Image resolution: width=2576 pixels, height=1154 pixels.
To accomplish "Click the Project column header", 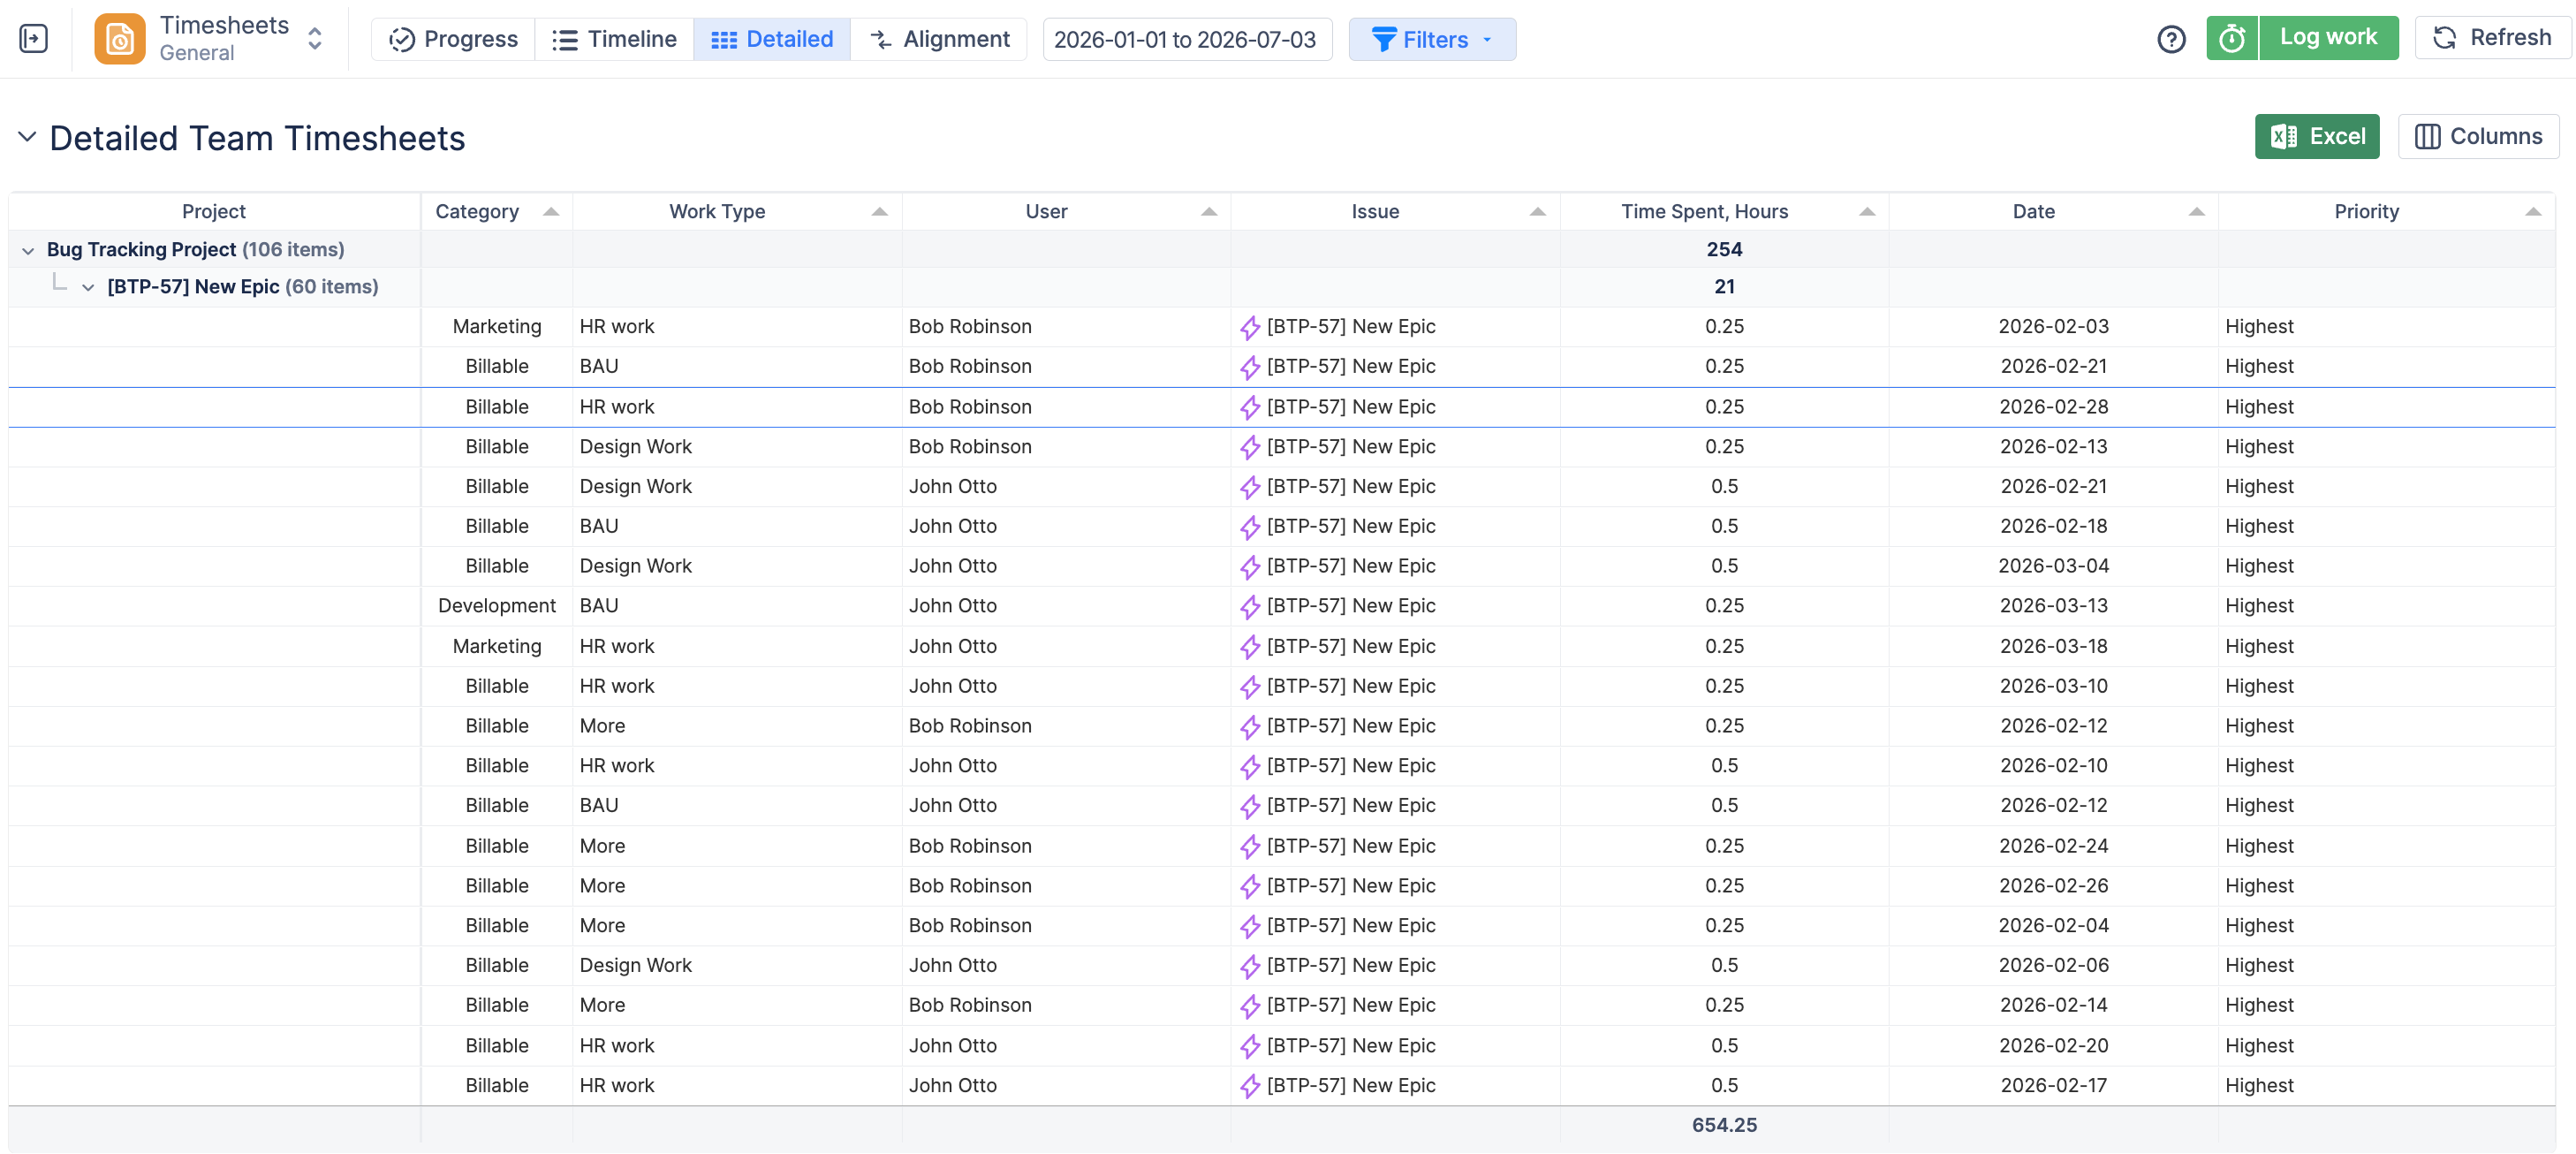I will [214, 211].
